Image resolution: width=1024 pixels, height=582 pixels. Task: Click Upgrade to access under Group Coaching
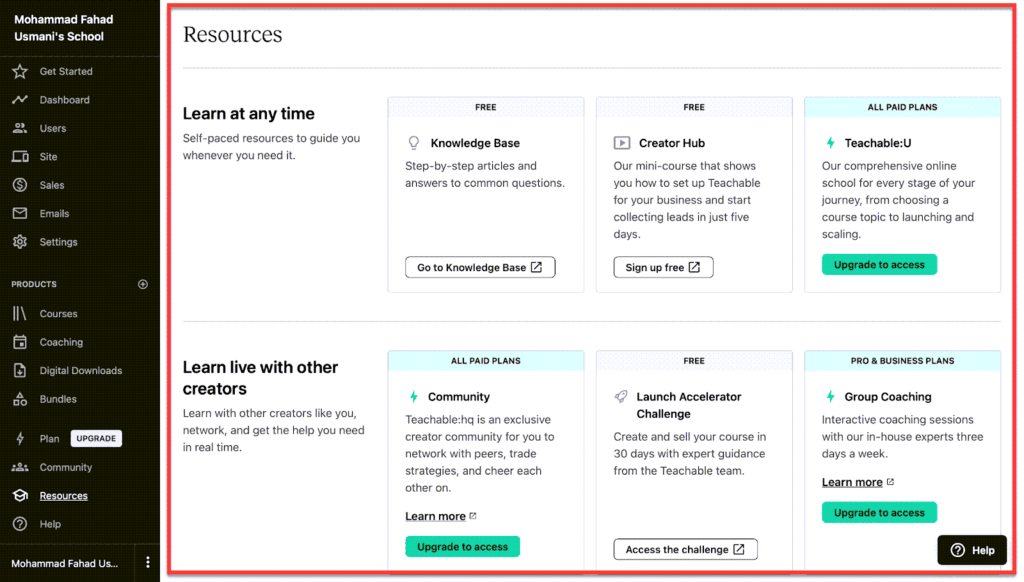pyautogui.click(x=879, y=513)
